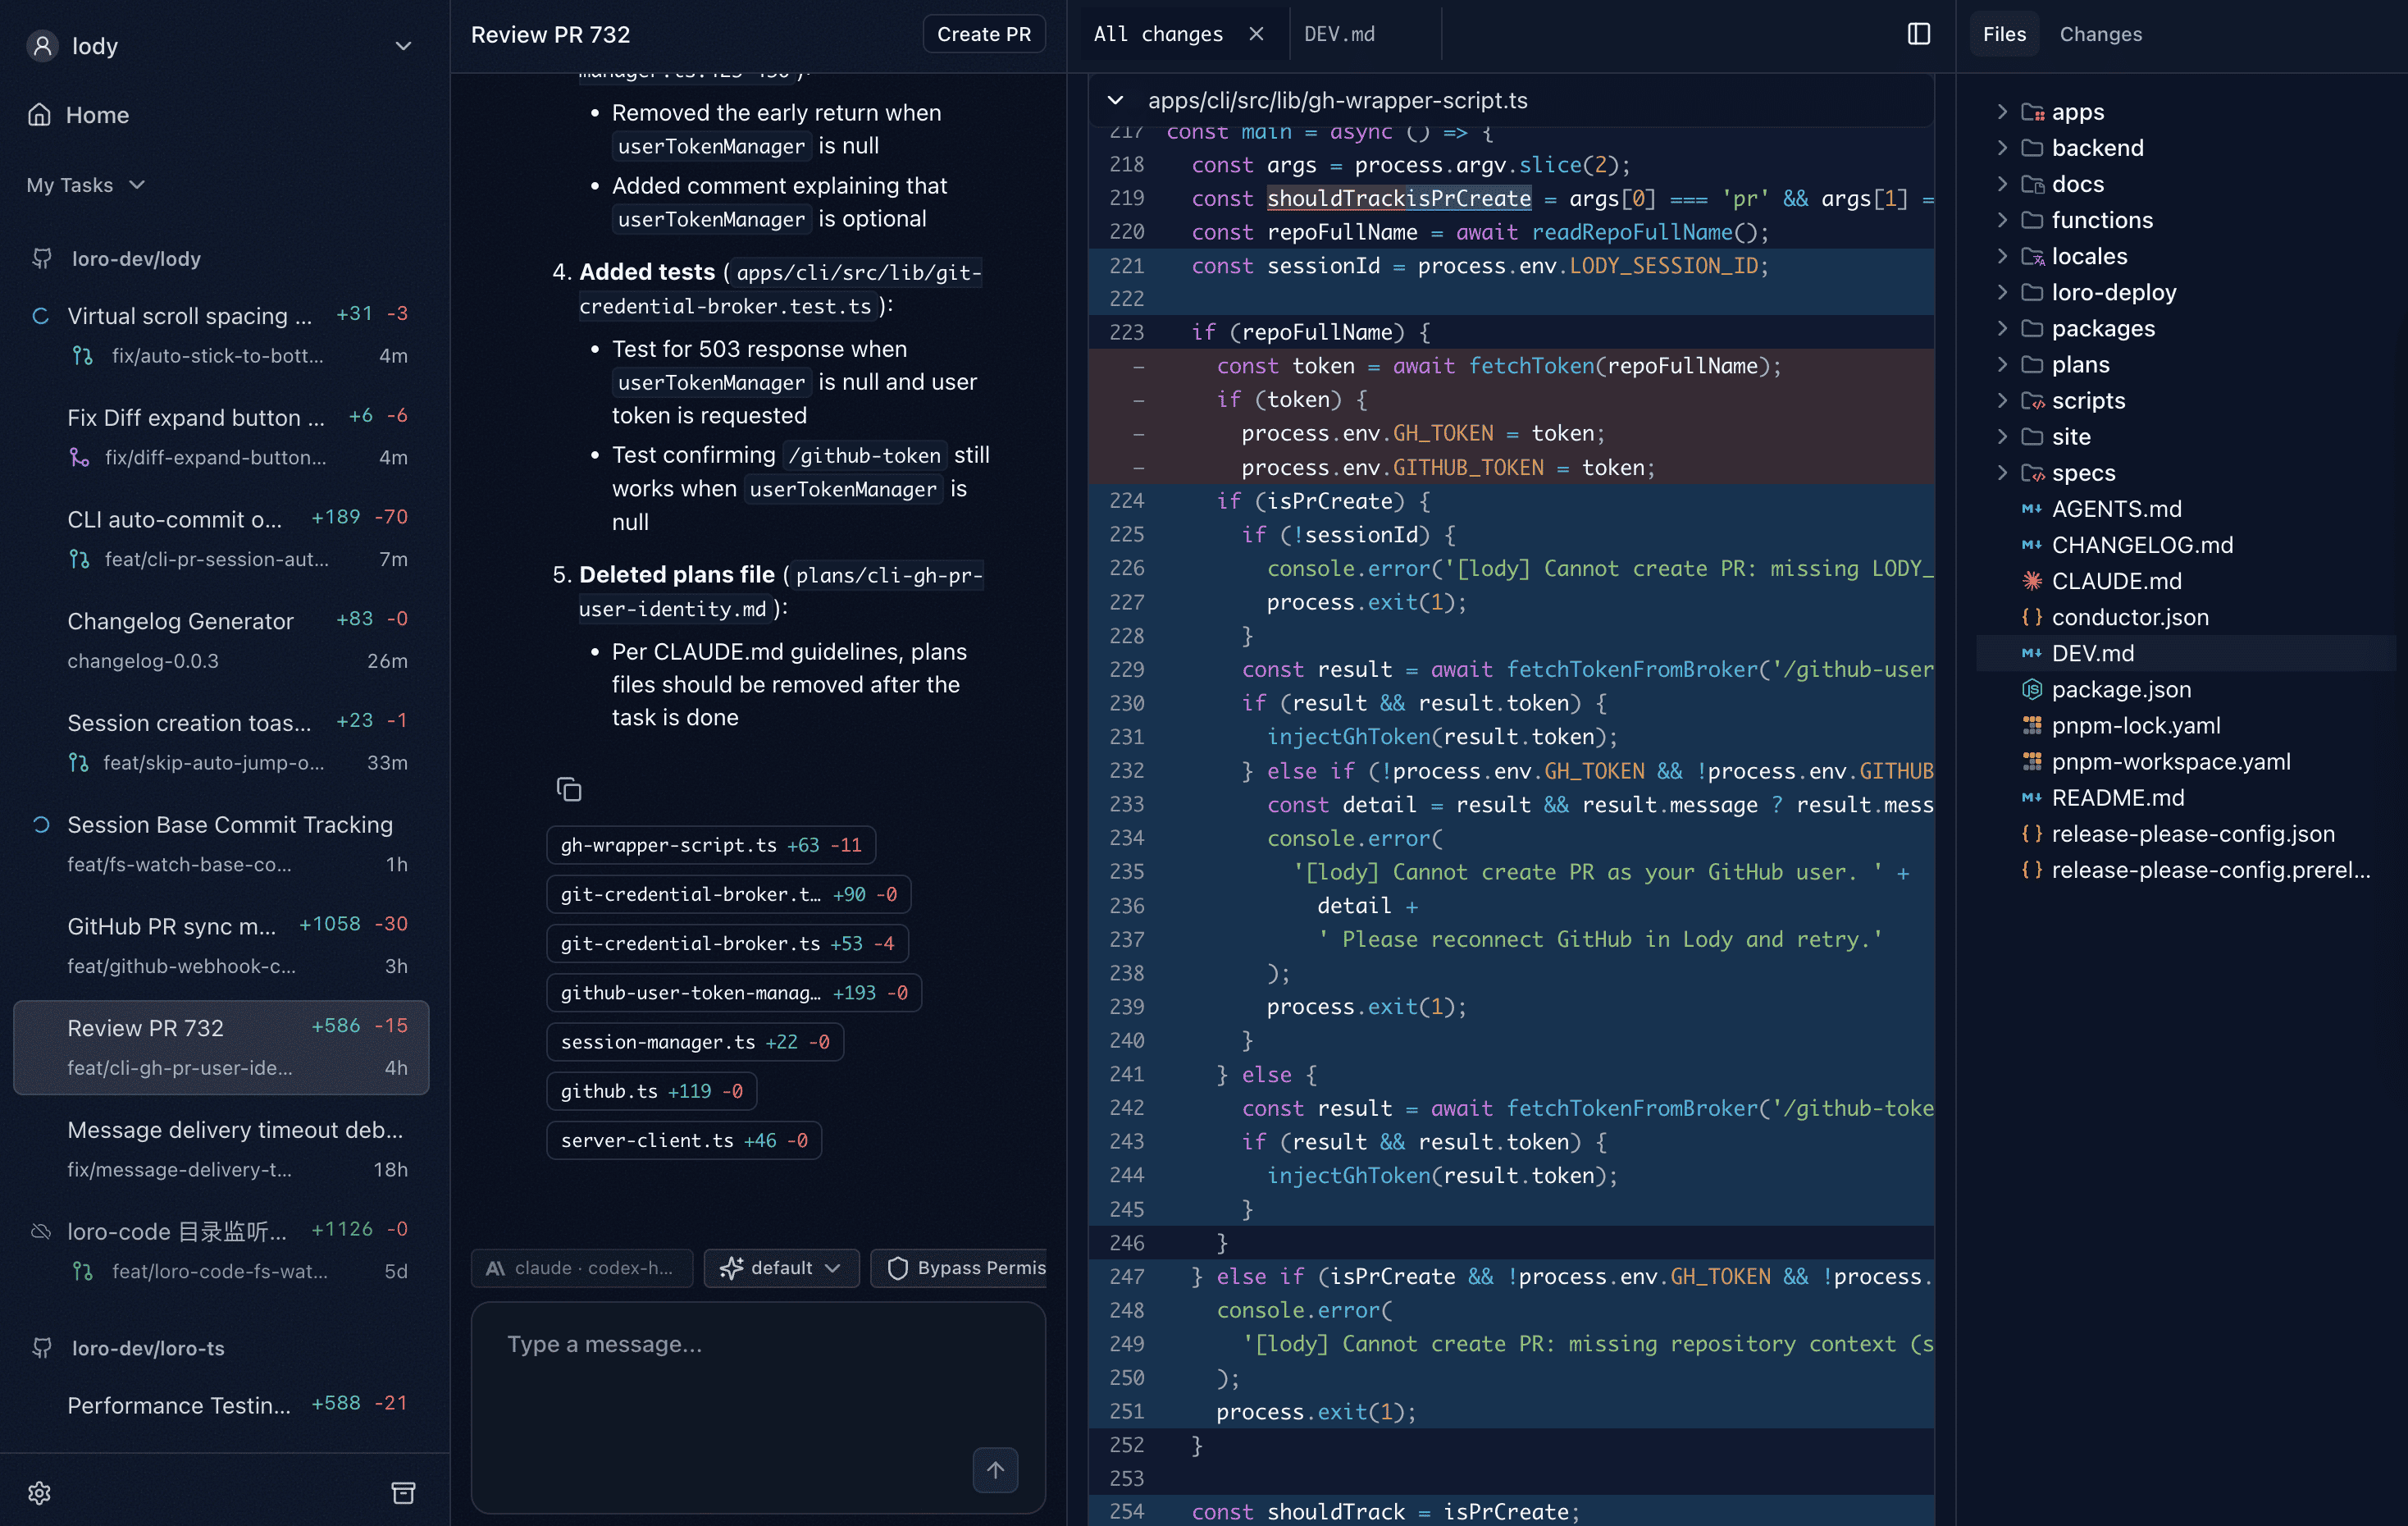Open the default model dropdown

click(x=781, y=1268)
